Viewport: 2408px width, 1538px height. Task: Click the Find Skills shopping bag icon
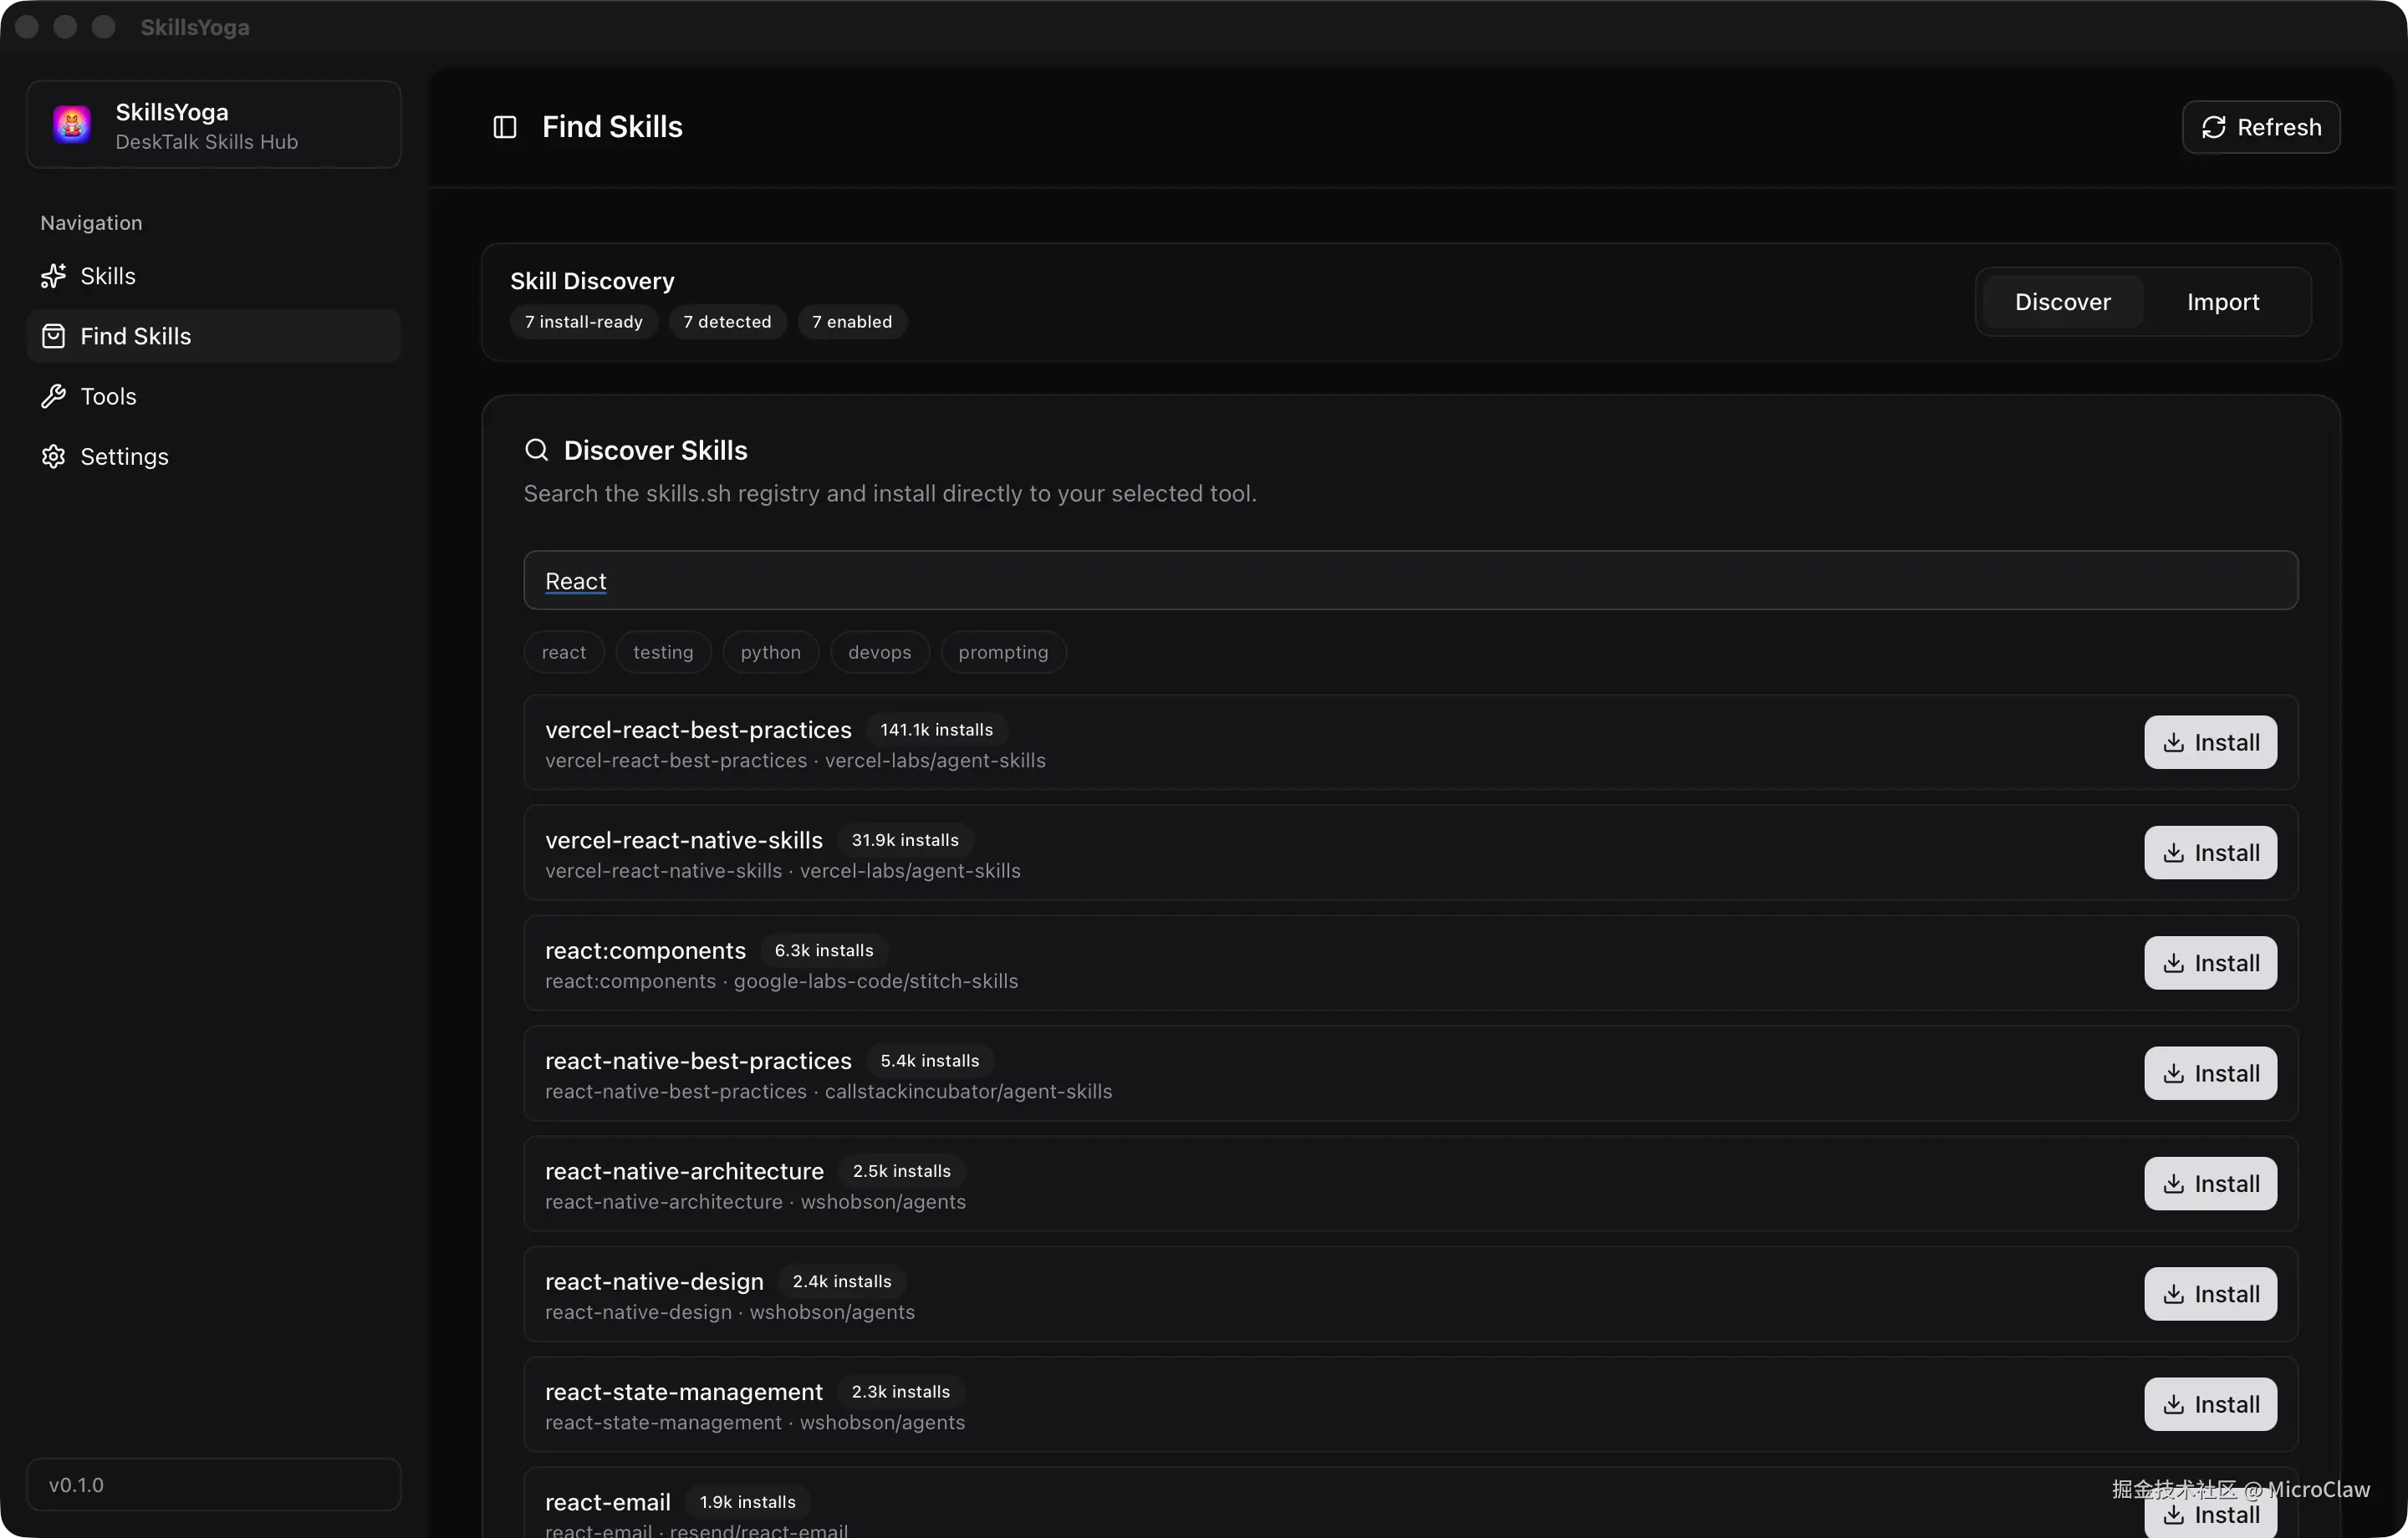coord(53,336)
